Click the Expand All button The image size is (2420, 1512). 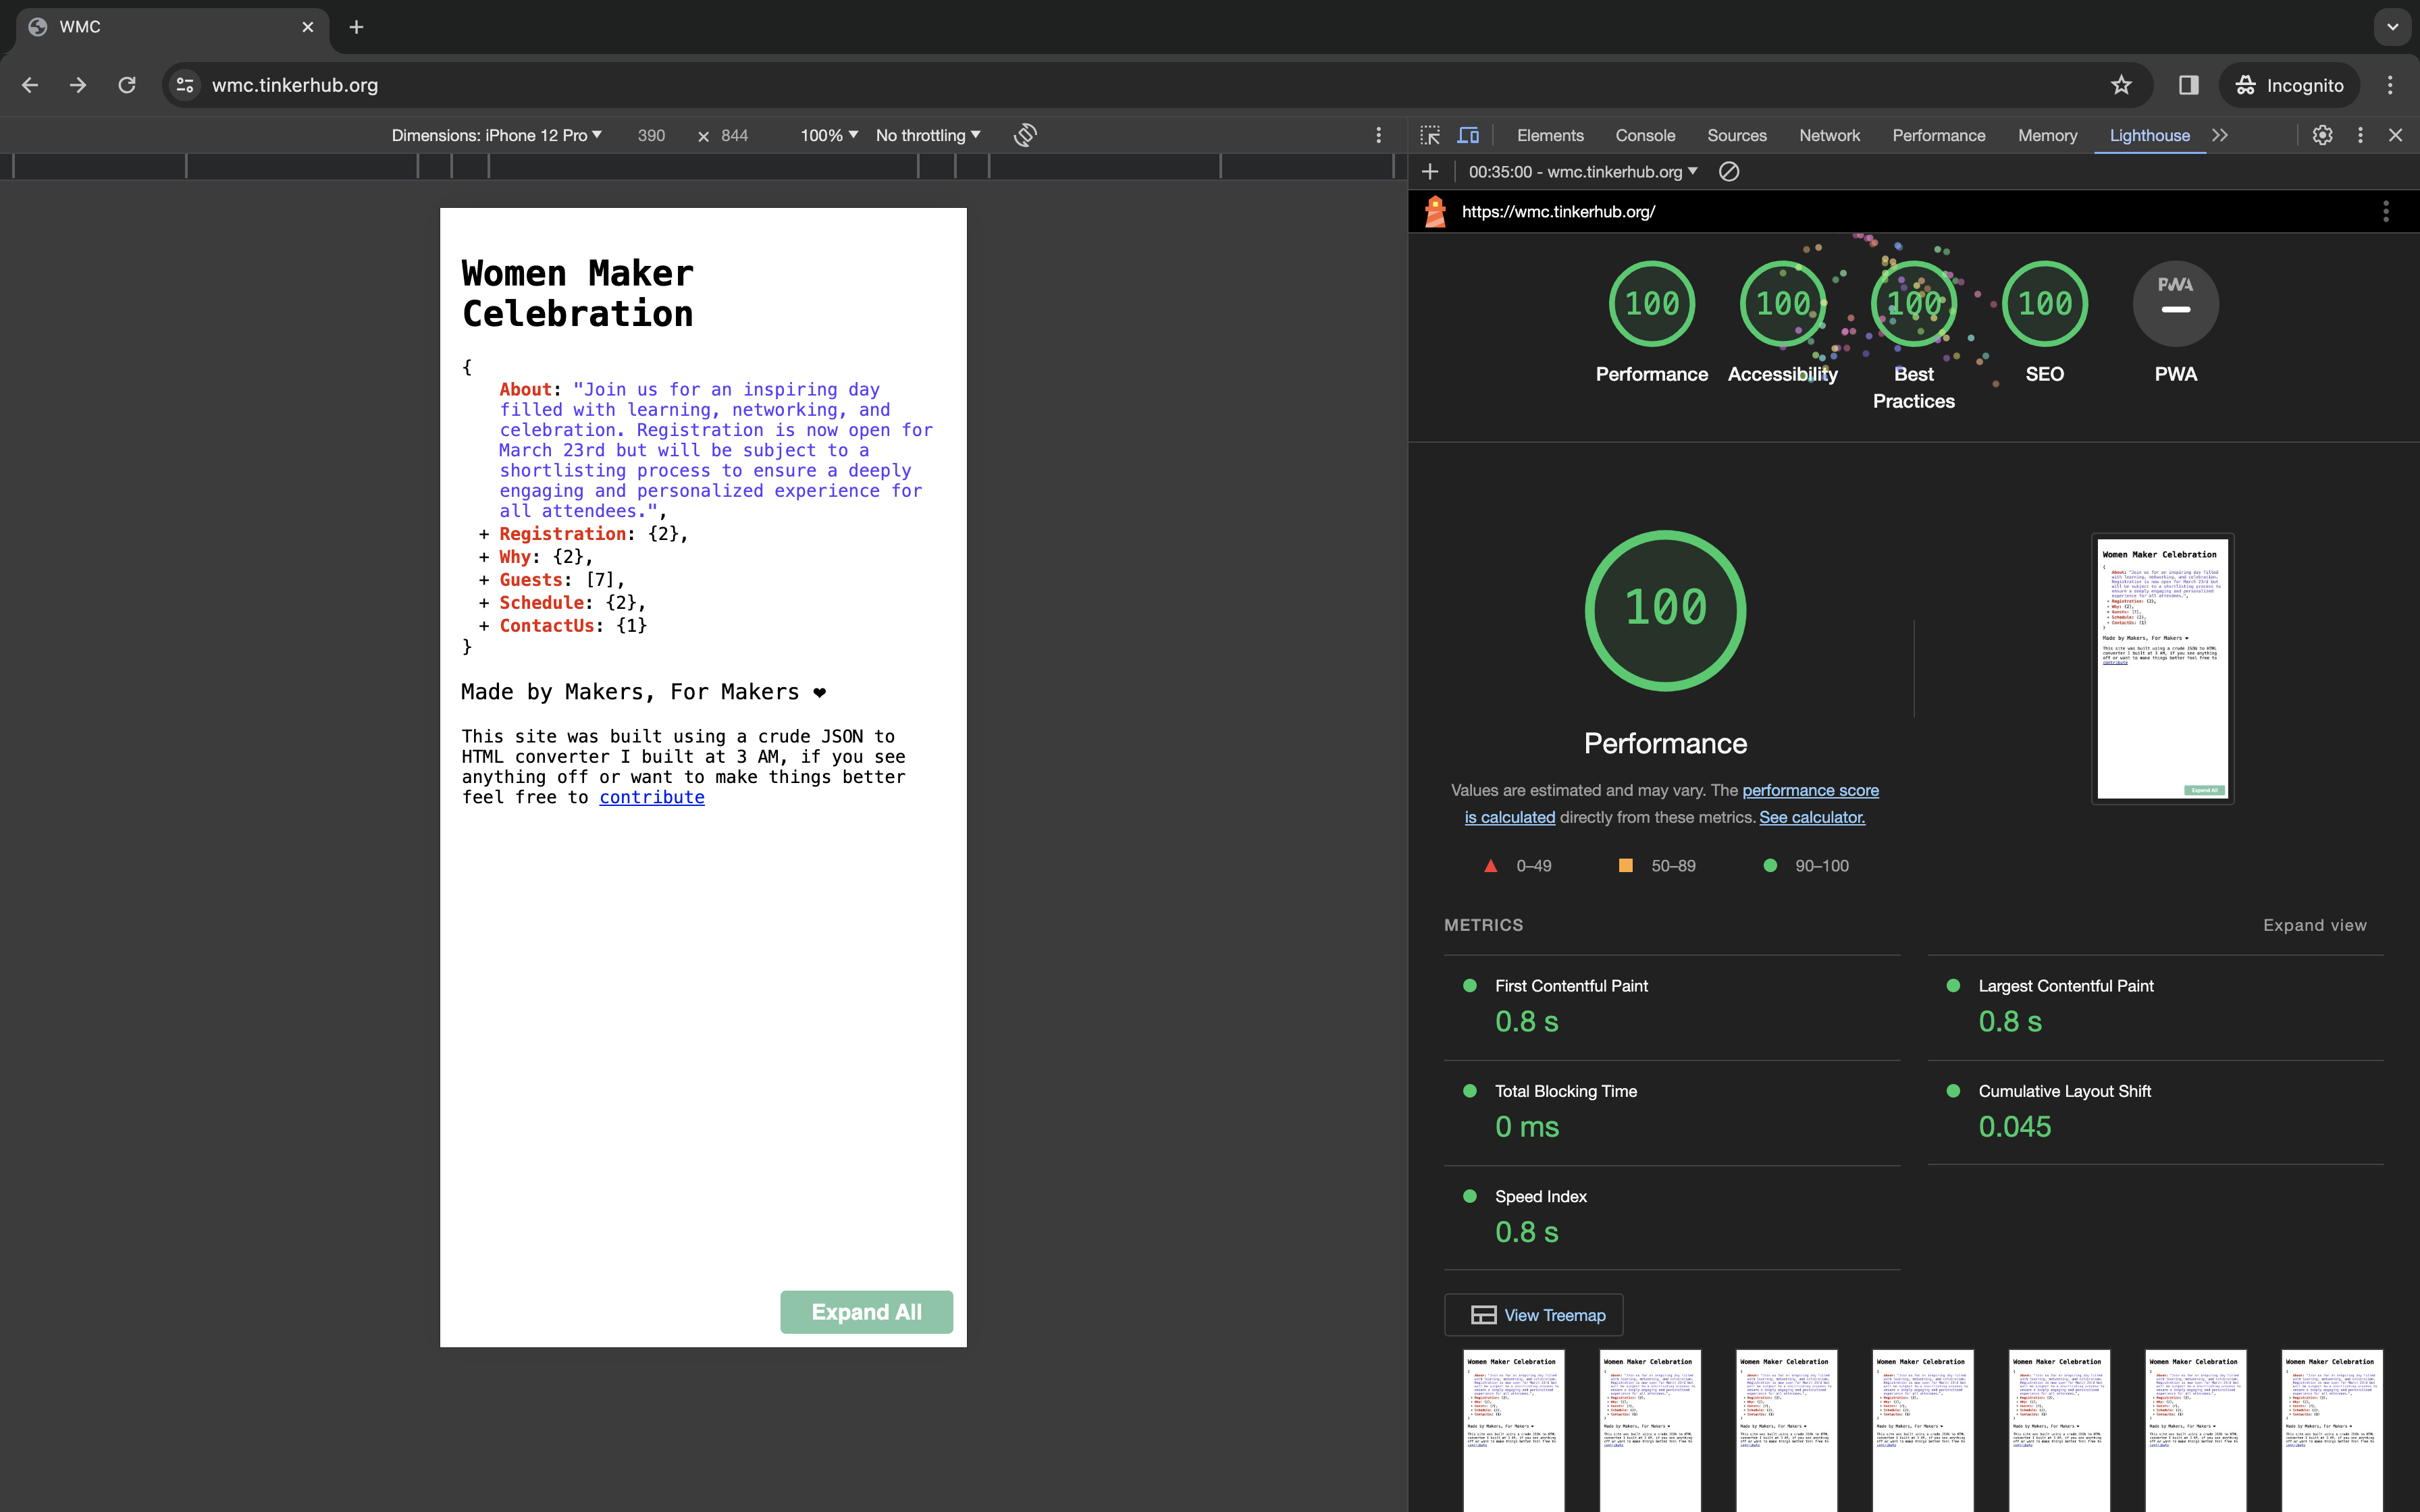click(866, 1312)
